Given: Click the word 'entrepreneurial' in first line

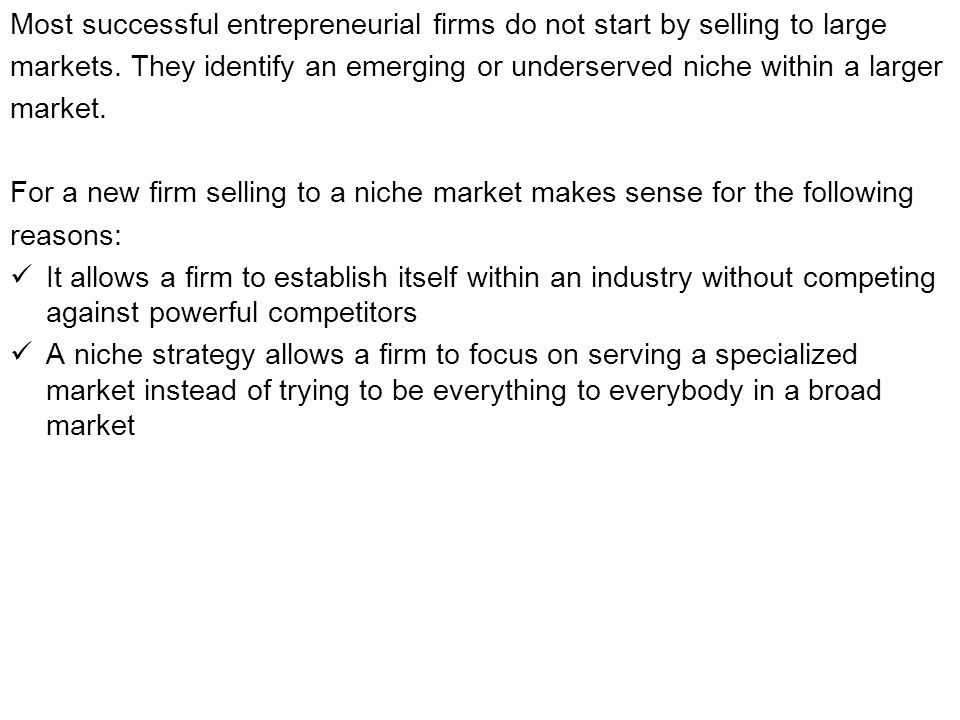Looking at the screenshot, I should tap(323, 26).
